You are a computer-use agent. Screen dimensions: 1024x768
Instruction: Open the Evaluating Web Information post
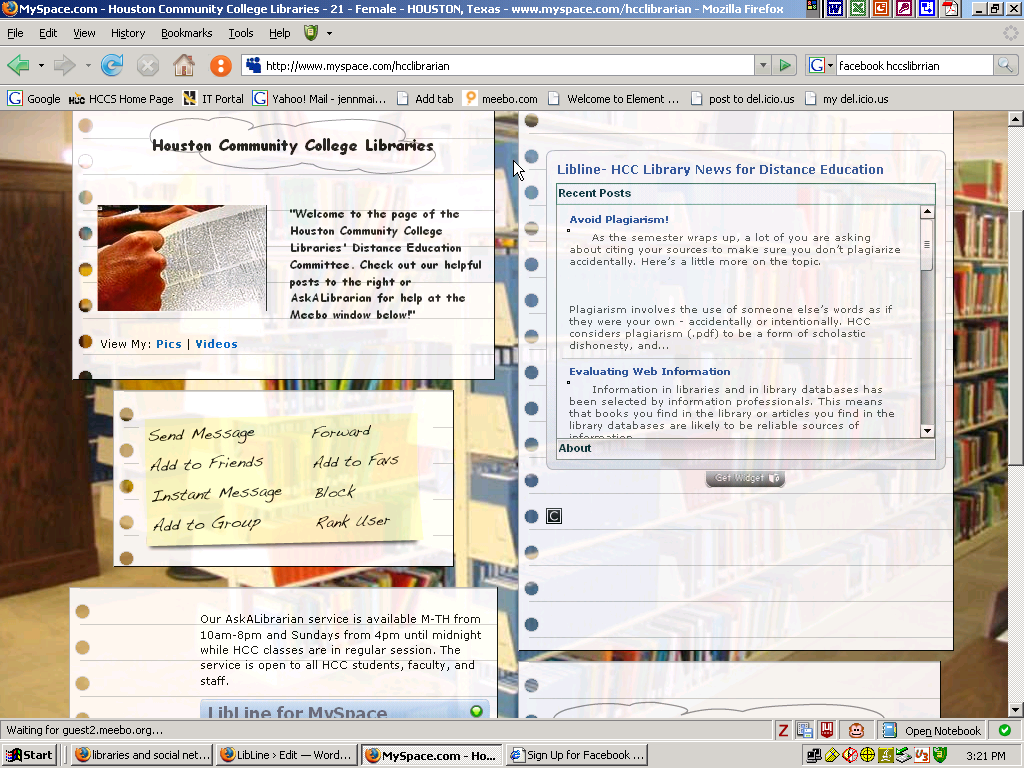(x=649, y=372)
